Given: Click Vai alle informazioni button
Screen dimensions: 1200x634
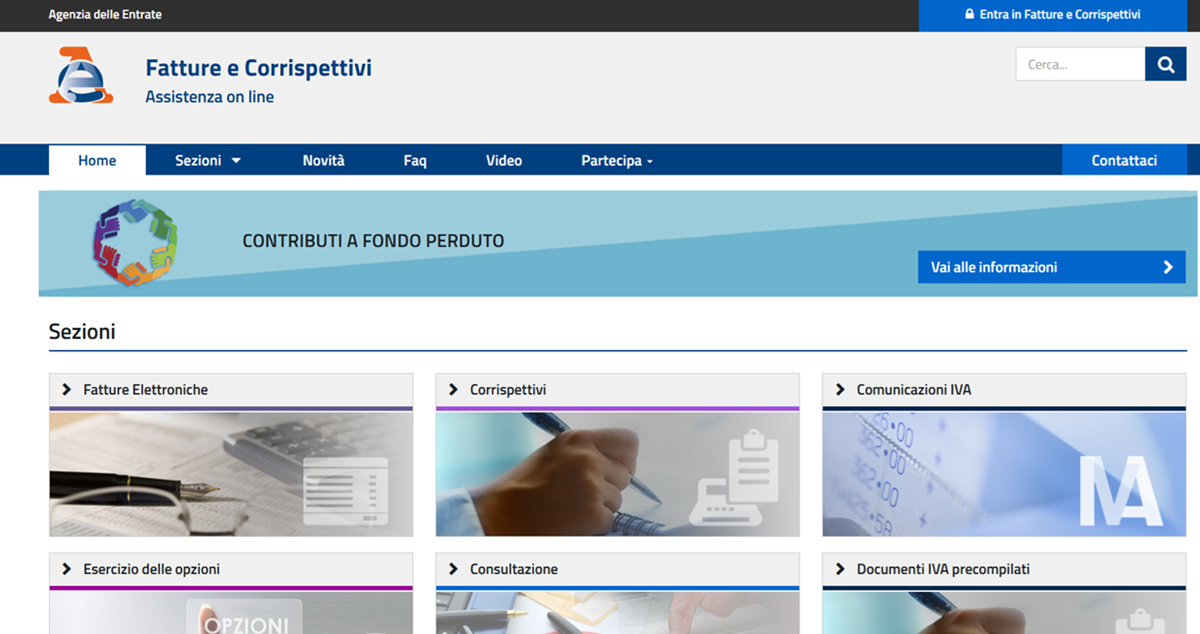Looking at the screenshot, I should point(1051,267).
